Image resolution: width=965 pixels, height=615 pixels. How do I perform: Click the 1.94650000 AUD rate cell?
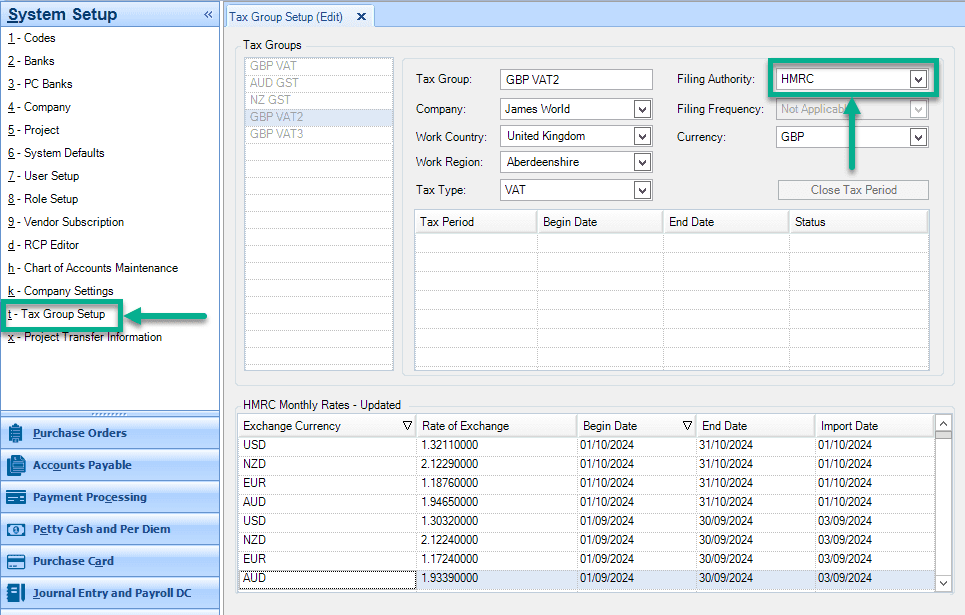pyautogui.click(x=497, y=502)
